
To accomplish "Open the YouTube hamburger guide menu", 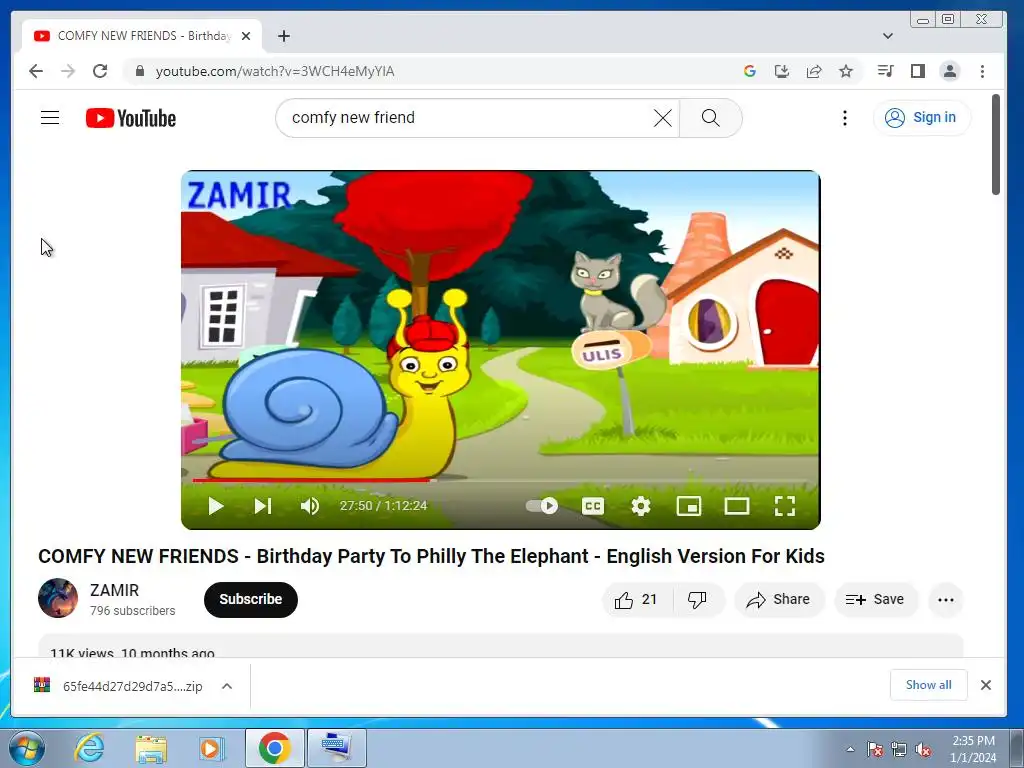I will [x=50, y=118].
